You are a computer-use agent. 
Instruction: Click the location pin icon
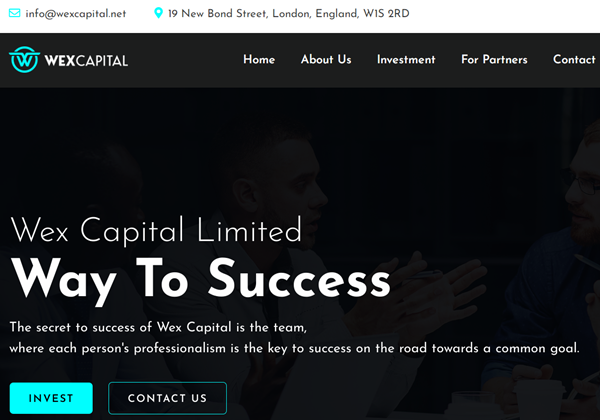[x=158, y=13]
